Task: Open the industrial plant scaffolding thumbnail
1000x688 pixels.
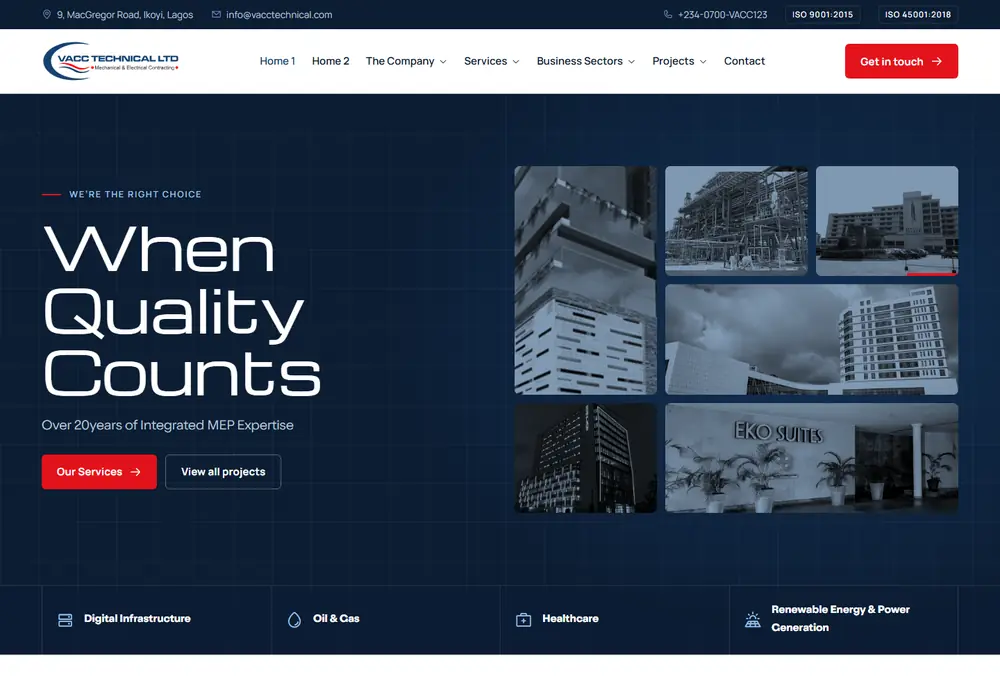Action: pyautogui.click(x=736, y=221)
